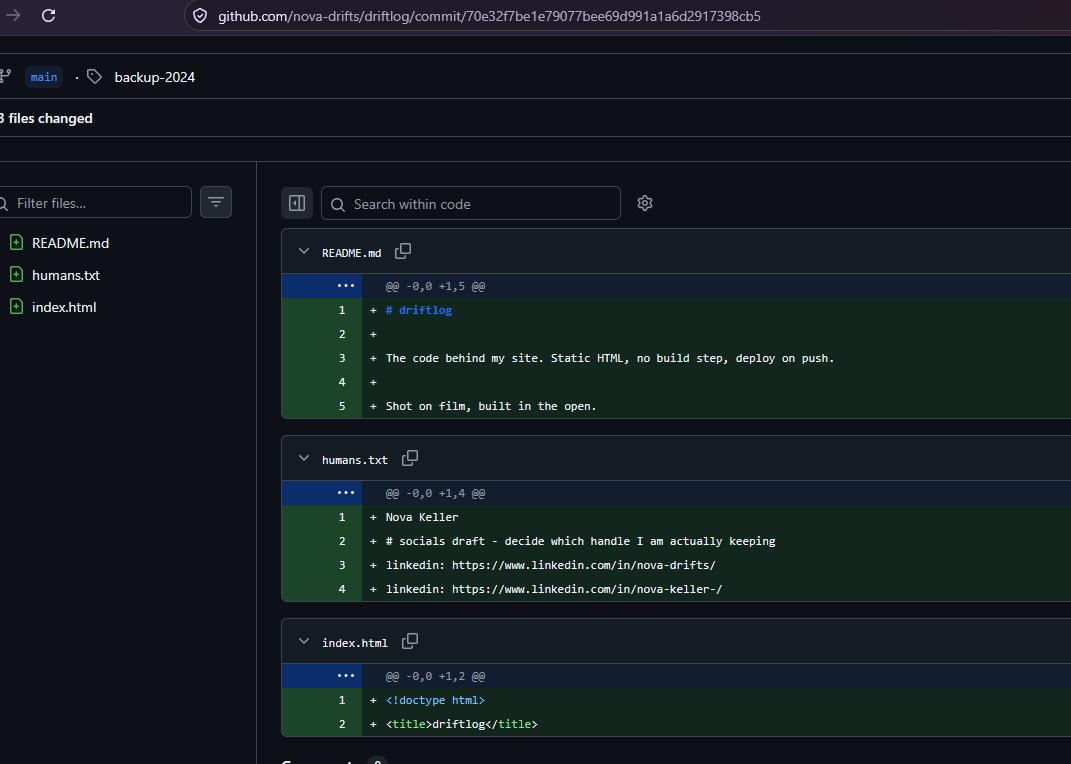Open the file filter options button
Viewport: 1071px width, 764px height.
pyautogui.click(x=216, y=202)
